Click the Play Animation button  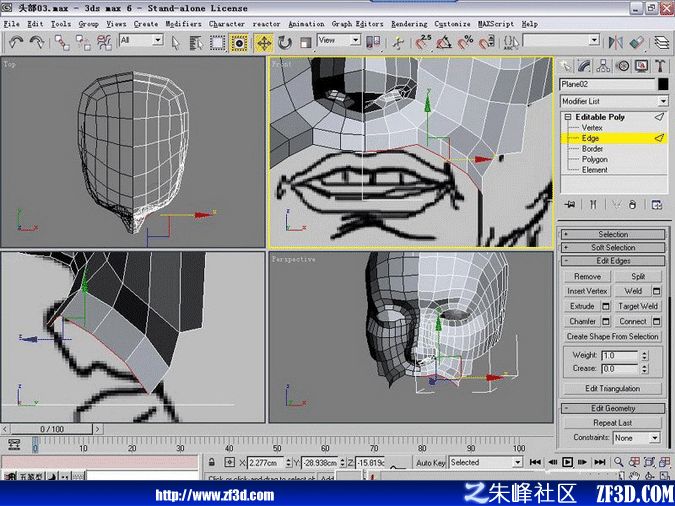click(568, 462)
